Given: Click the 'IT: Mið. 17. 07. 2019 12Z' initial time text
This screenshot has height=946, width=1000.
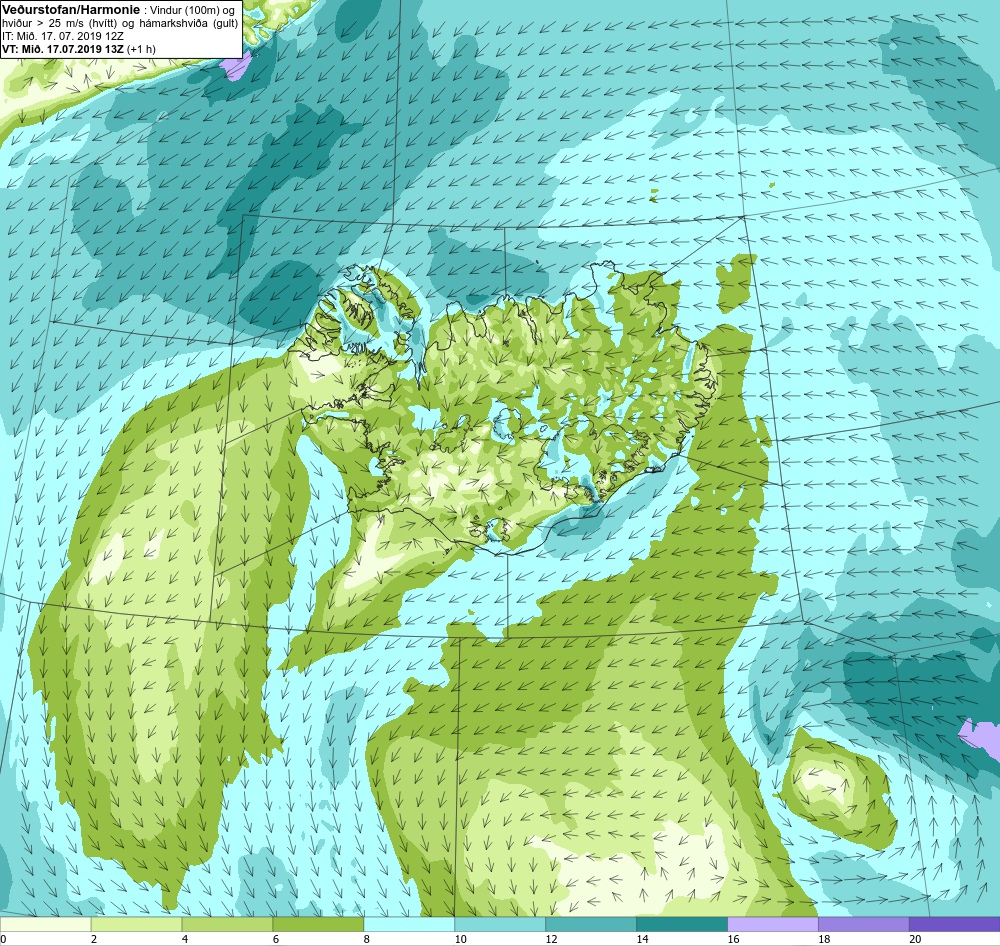Looking at the screenshot, I should click(62, 36).
